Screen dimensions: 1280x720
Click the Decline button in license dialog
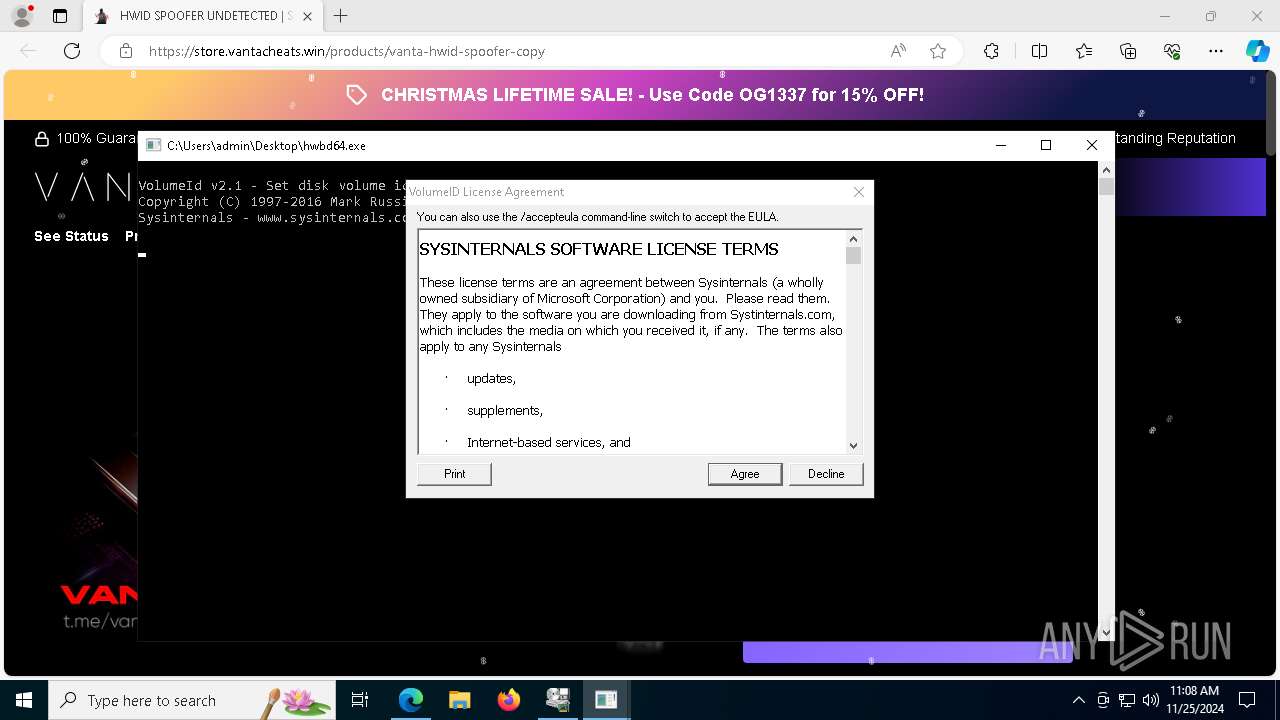[x=826, y=474]
